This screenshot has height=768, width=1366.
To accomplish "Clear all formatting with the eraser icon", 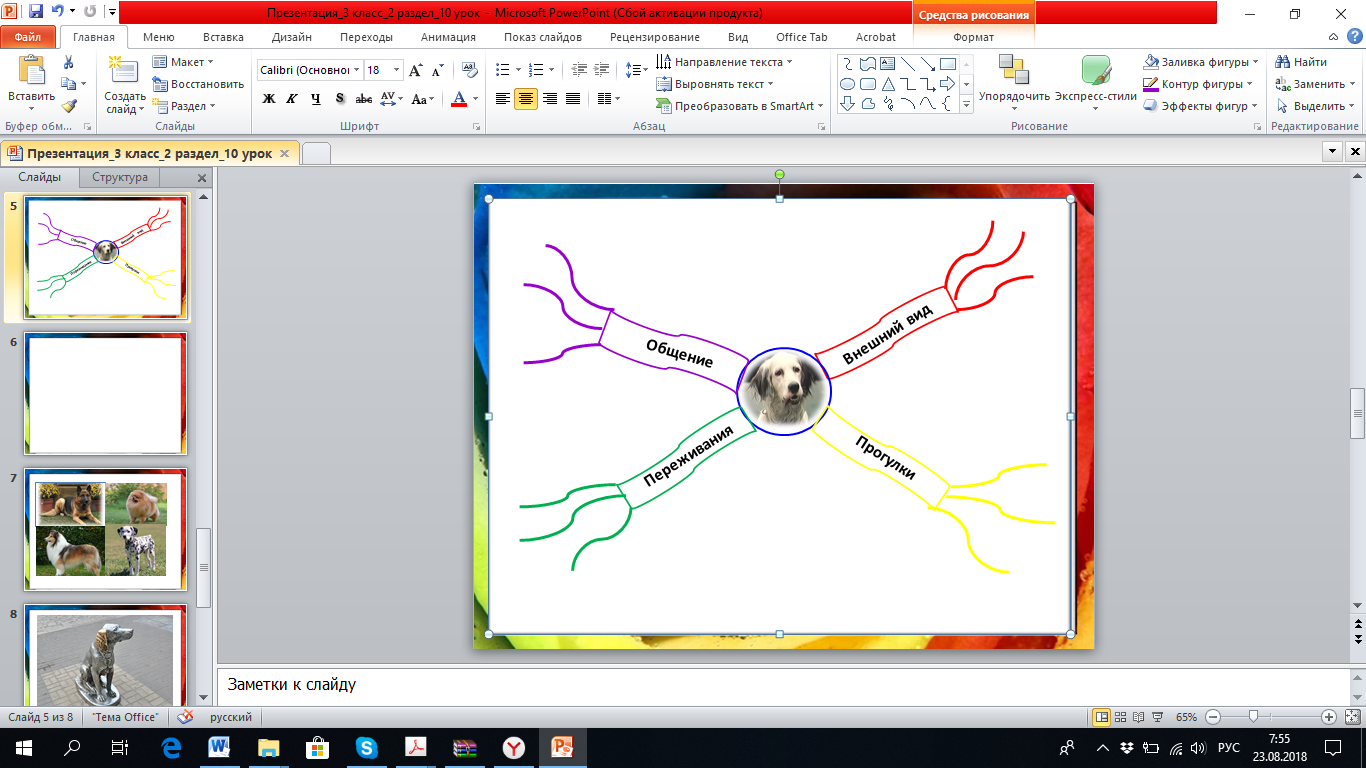I will point(470,70).
